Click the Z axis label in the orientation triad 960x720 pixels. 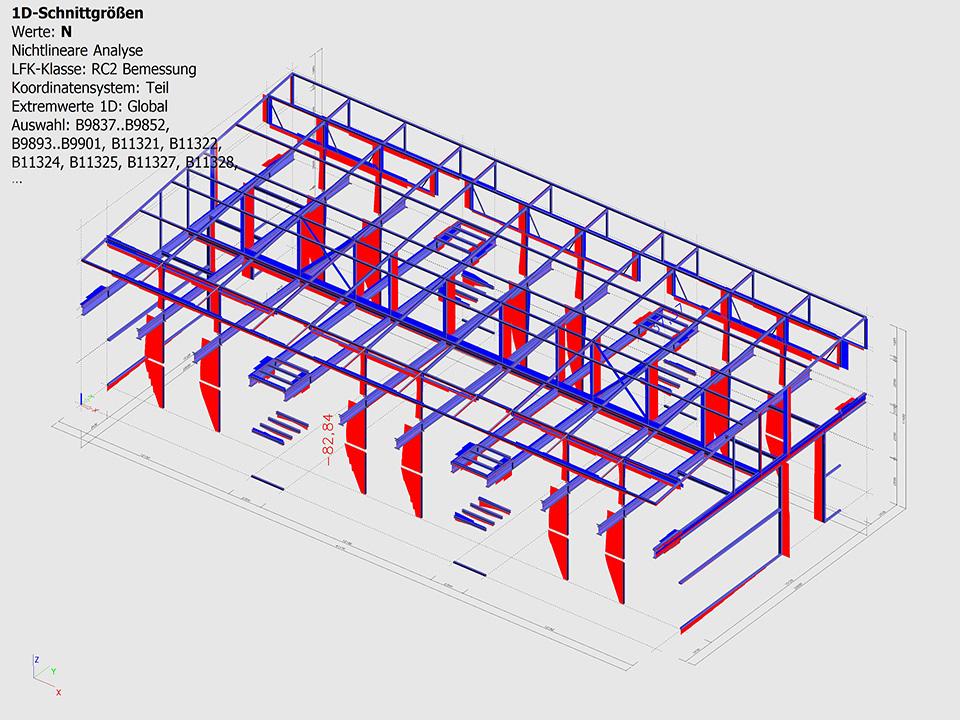pos(36,661)
